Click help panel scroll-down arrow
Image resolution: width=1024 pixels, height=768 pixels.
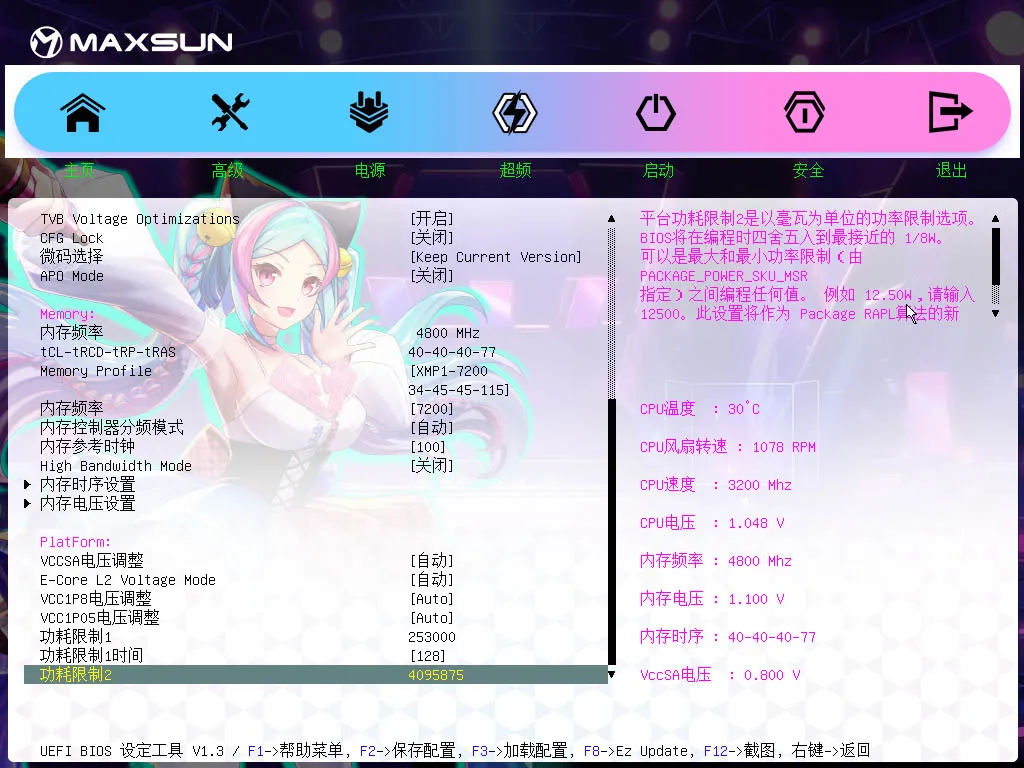pyautogui.click(x=995, y=313)
